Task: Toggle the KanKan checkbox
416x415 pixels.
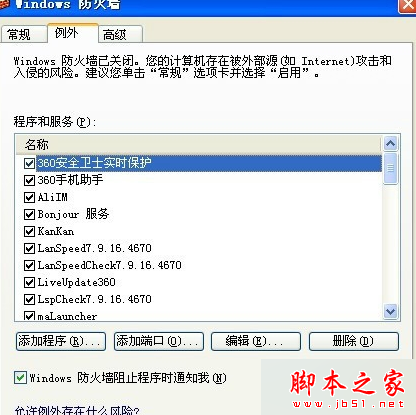Action: click(29, 231)
